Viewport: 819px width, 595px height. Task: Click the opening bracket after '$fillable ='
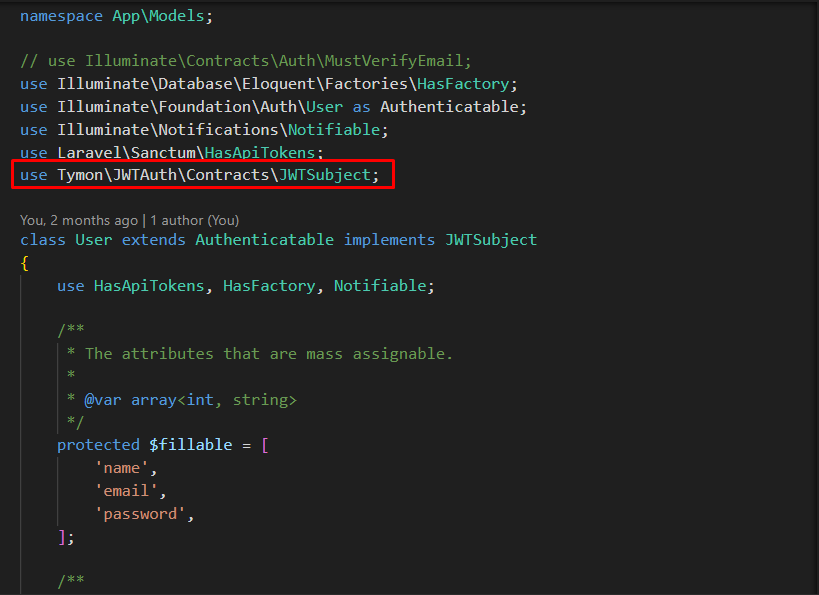pos(265,445)
